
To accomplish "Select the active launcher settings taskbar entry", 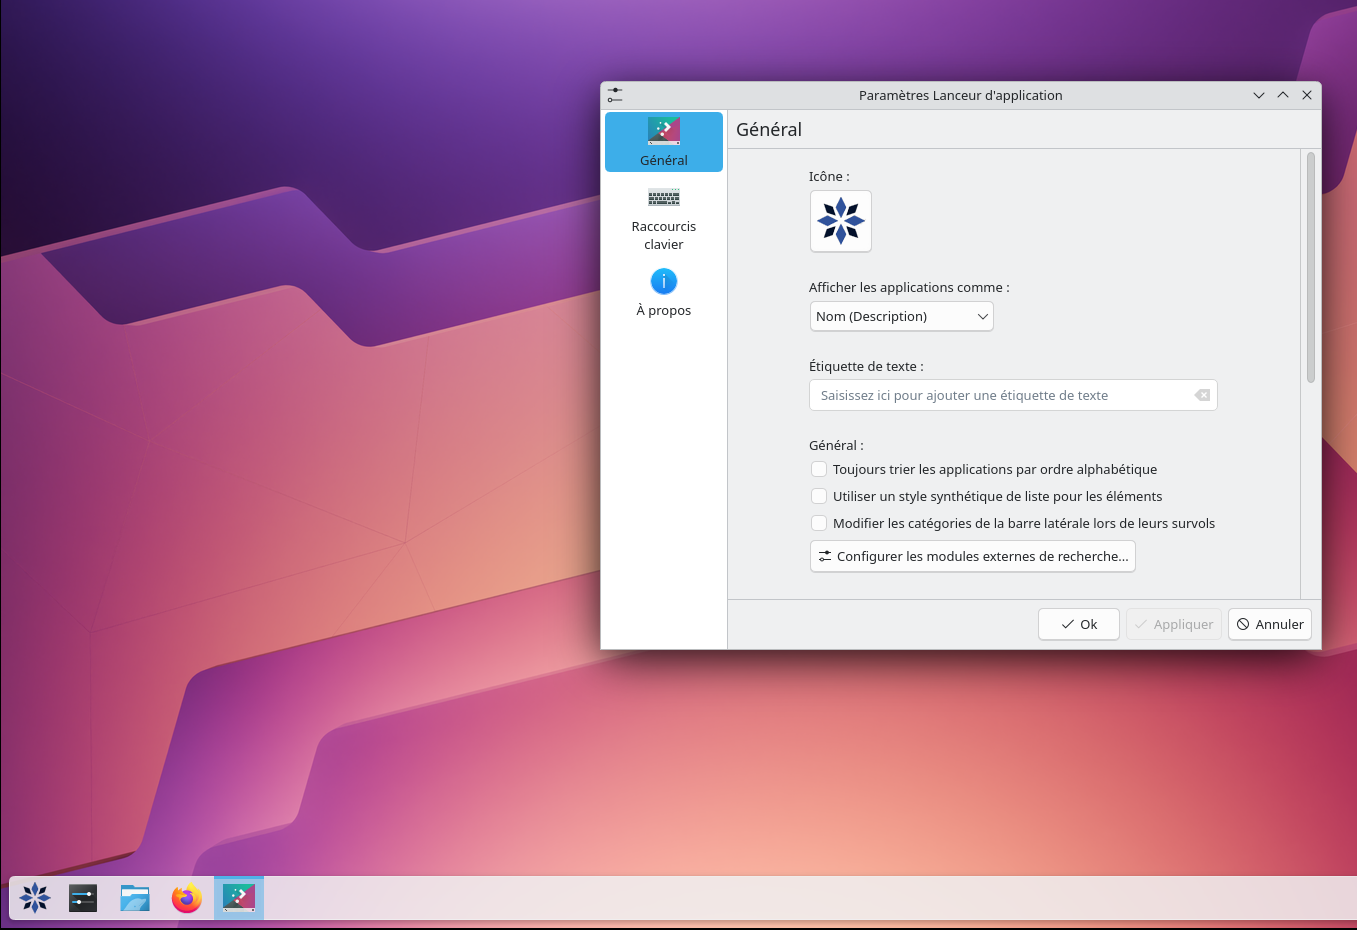I will [x=239, y=898].
